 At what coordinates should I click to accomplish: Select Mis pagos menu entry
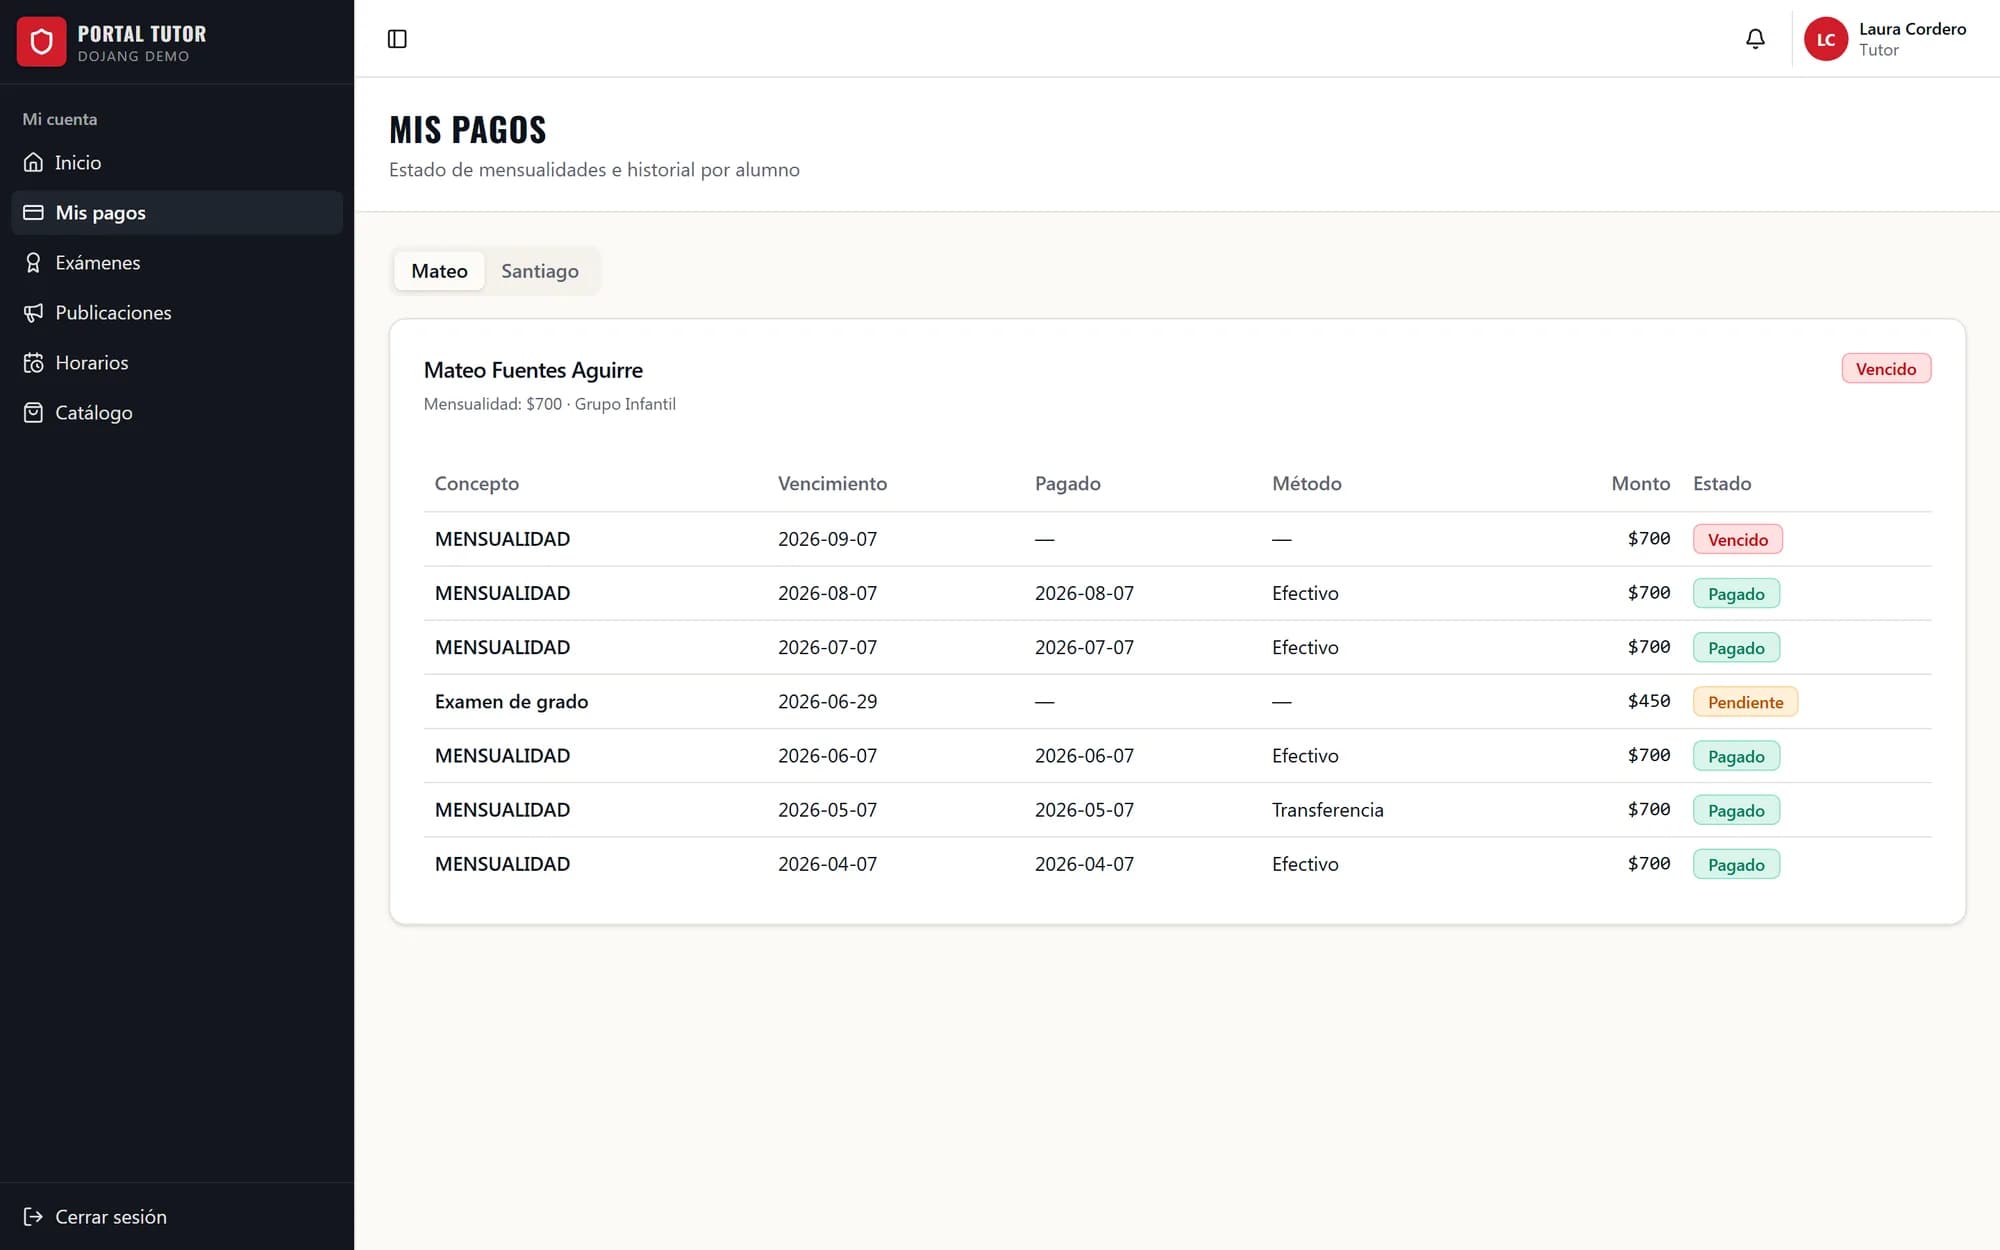tap(177, 212)
